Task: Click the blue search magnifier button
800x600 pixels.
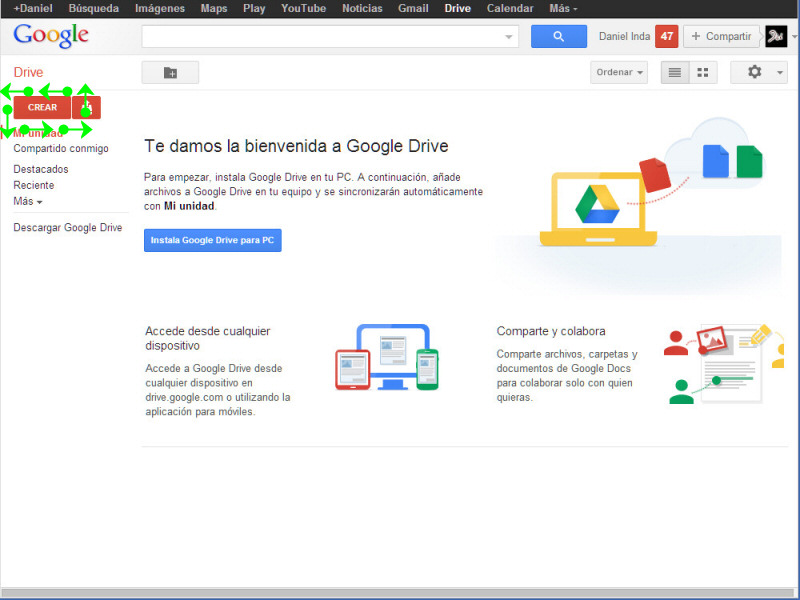Action: tap(559, 36)
